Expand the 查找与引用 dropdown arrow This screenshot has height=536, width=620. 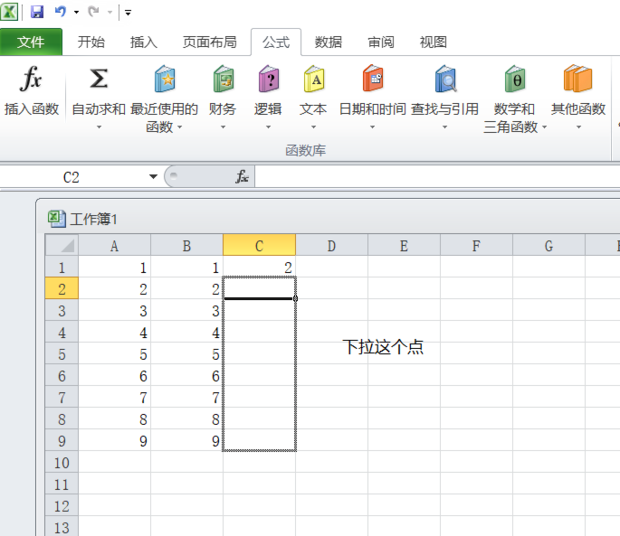[x=445, y=127]
